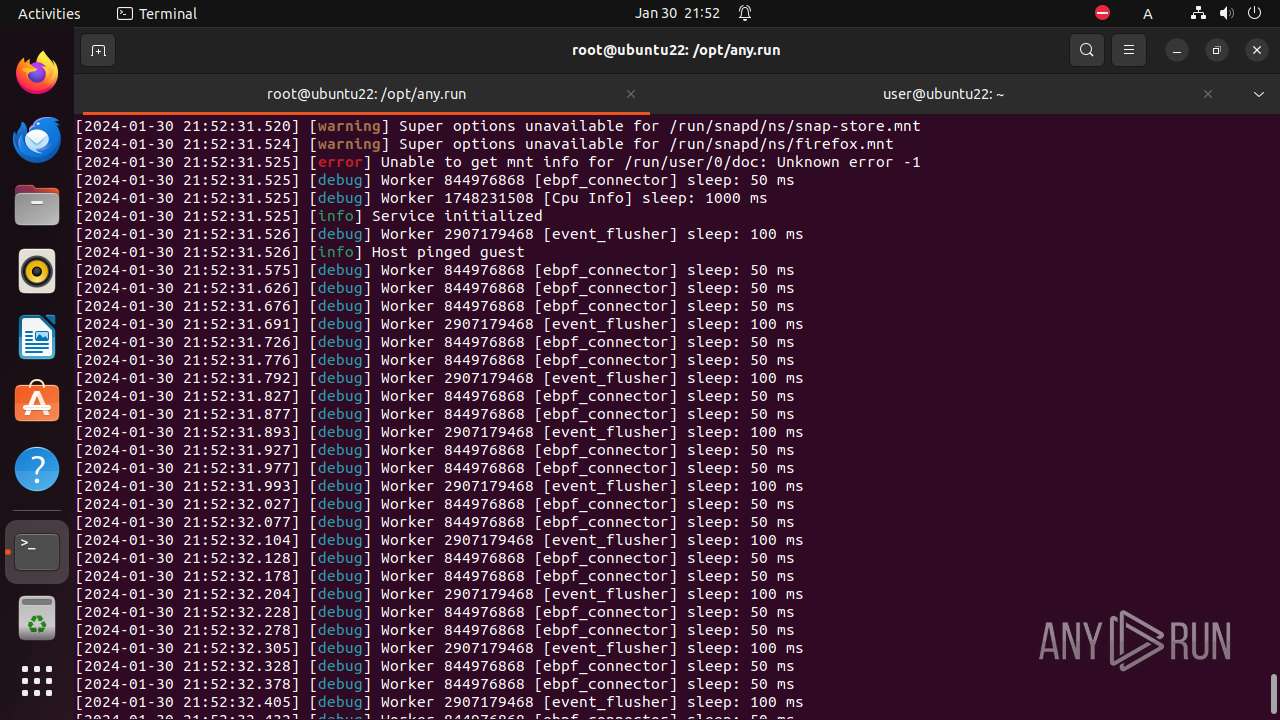This screenshot has height=720, width=1280.
Task: Focus the Terminal dock icon
Action: point(37,552)
